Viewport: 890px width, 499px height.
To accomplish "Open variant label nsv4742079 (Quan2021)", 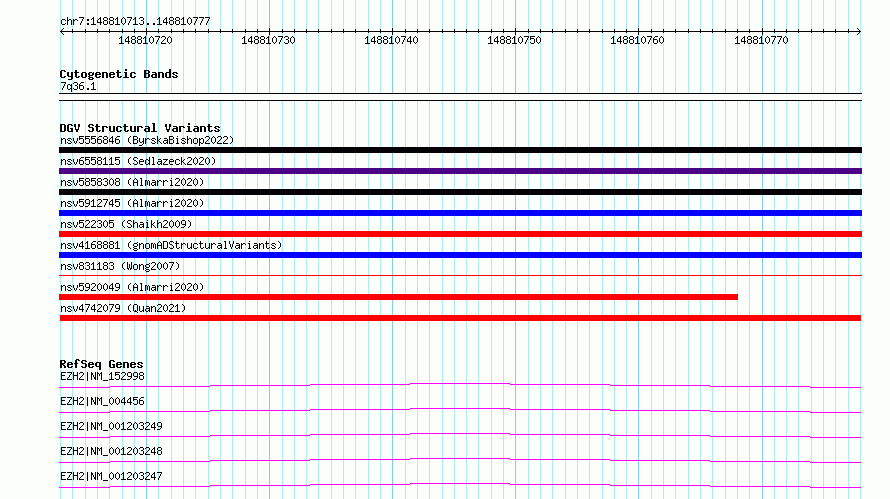I will pos(123,308).
